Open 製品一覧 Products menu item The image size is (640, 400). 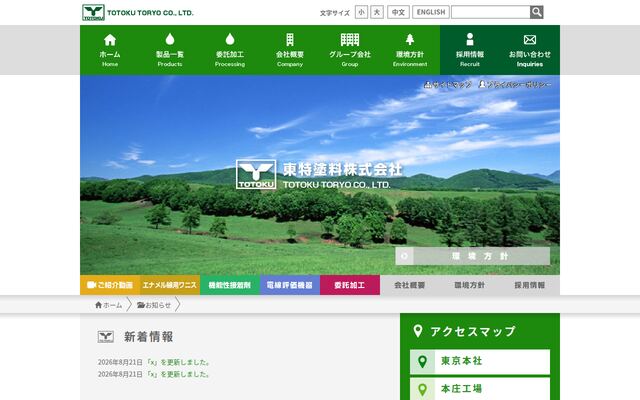coord(170,50)
